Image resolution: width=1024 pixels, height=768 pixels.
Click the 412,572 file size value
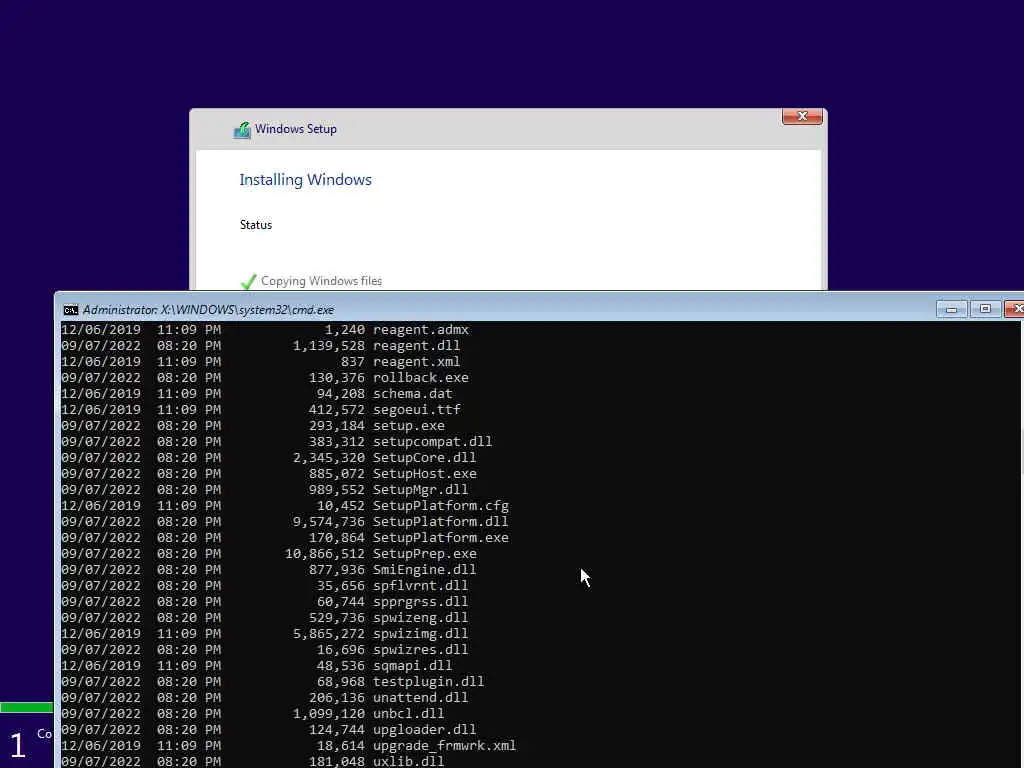click(x=336, y=409)
